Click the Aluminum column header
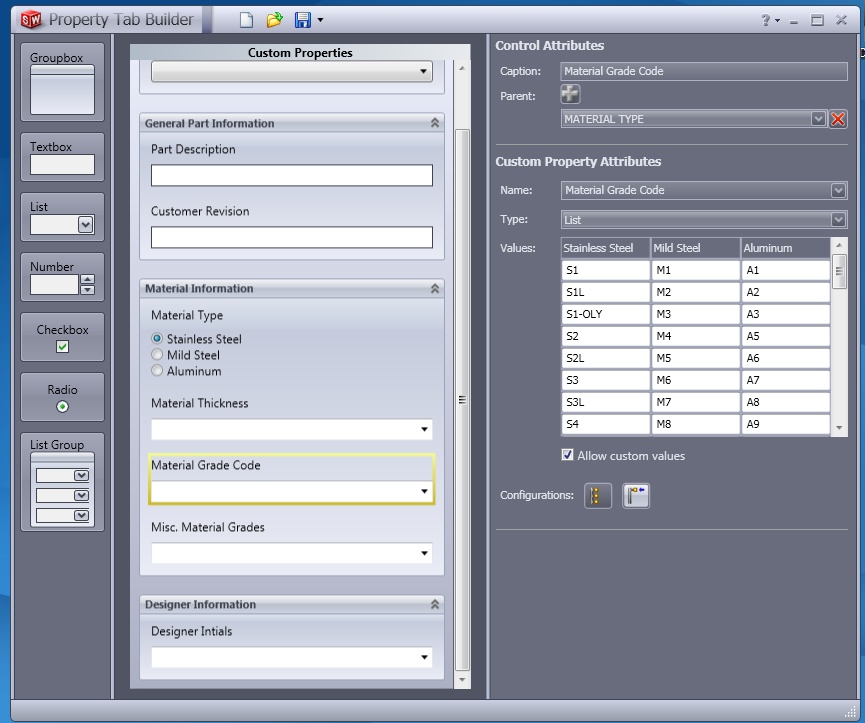This screenshot has height=723, width=865. pos(785,248)
